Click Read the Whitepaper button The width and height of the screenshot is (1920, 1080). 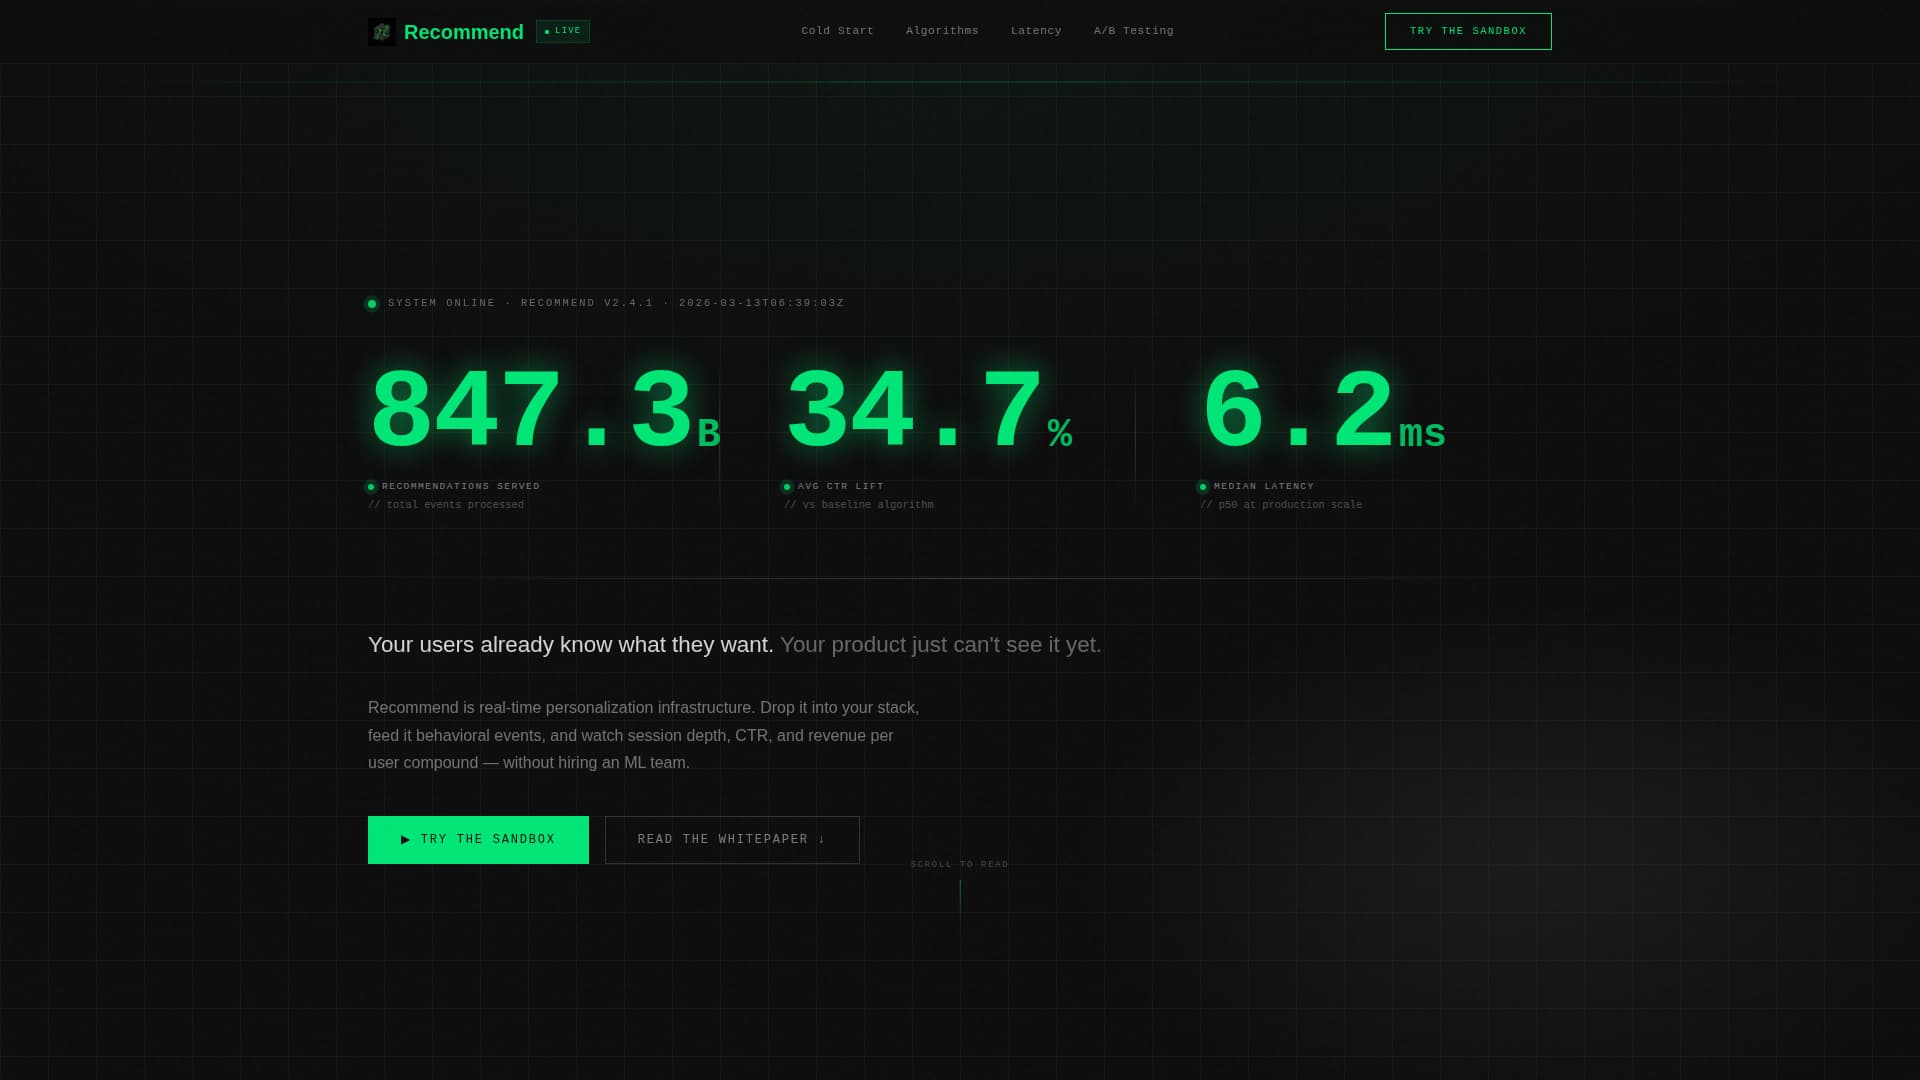[x=732, y=840]
